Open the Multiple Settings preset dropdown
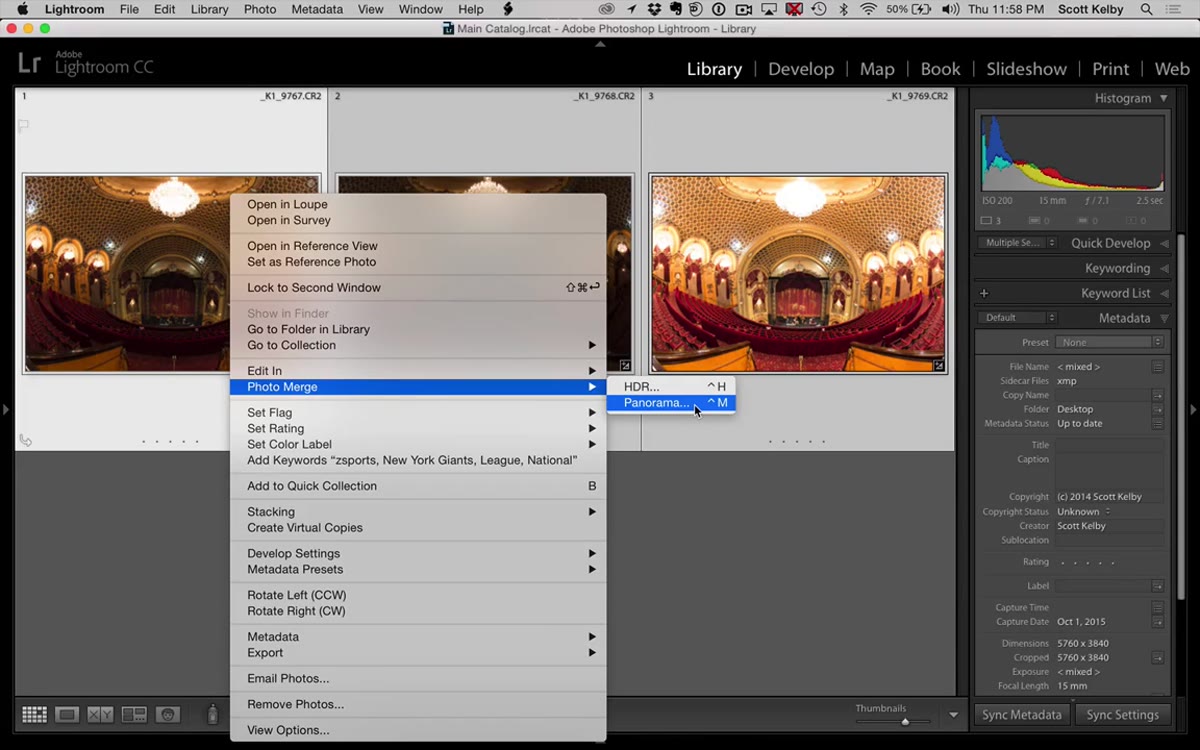1200x750 pixels. click(1018, 243)
